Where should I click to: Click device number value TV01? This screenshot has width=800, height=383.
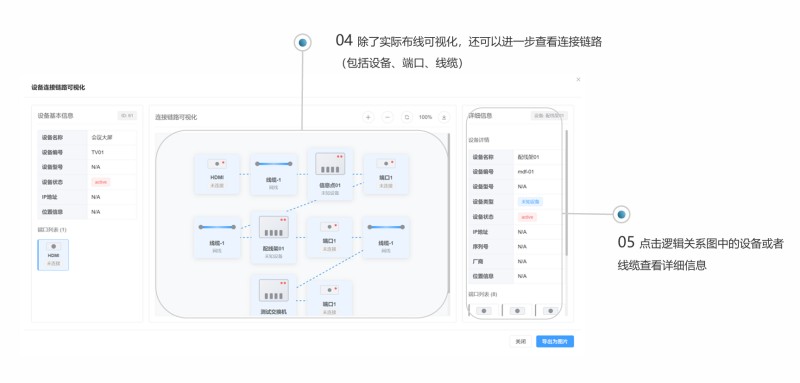point(97,152)
